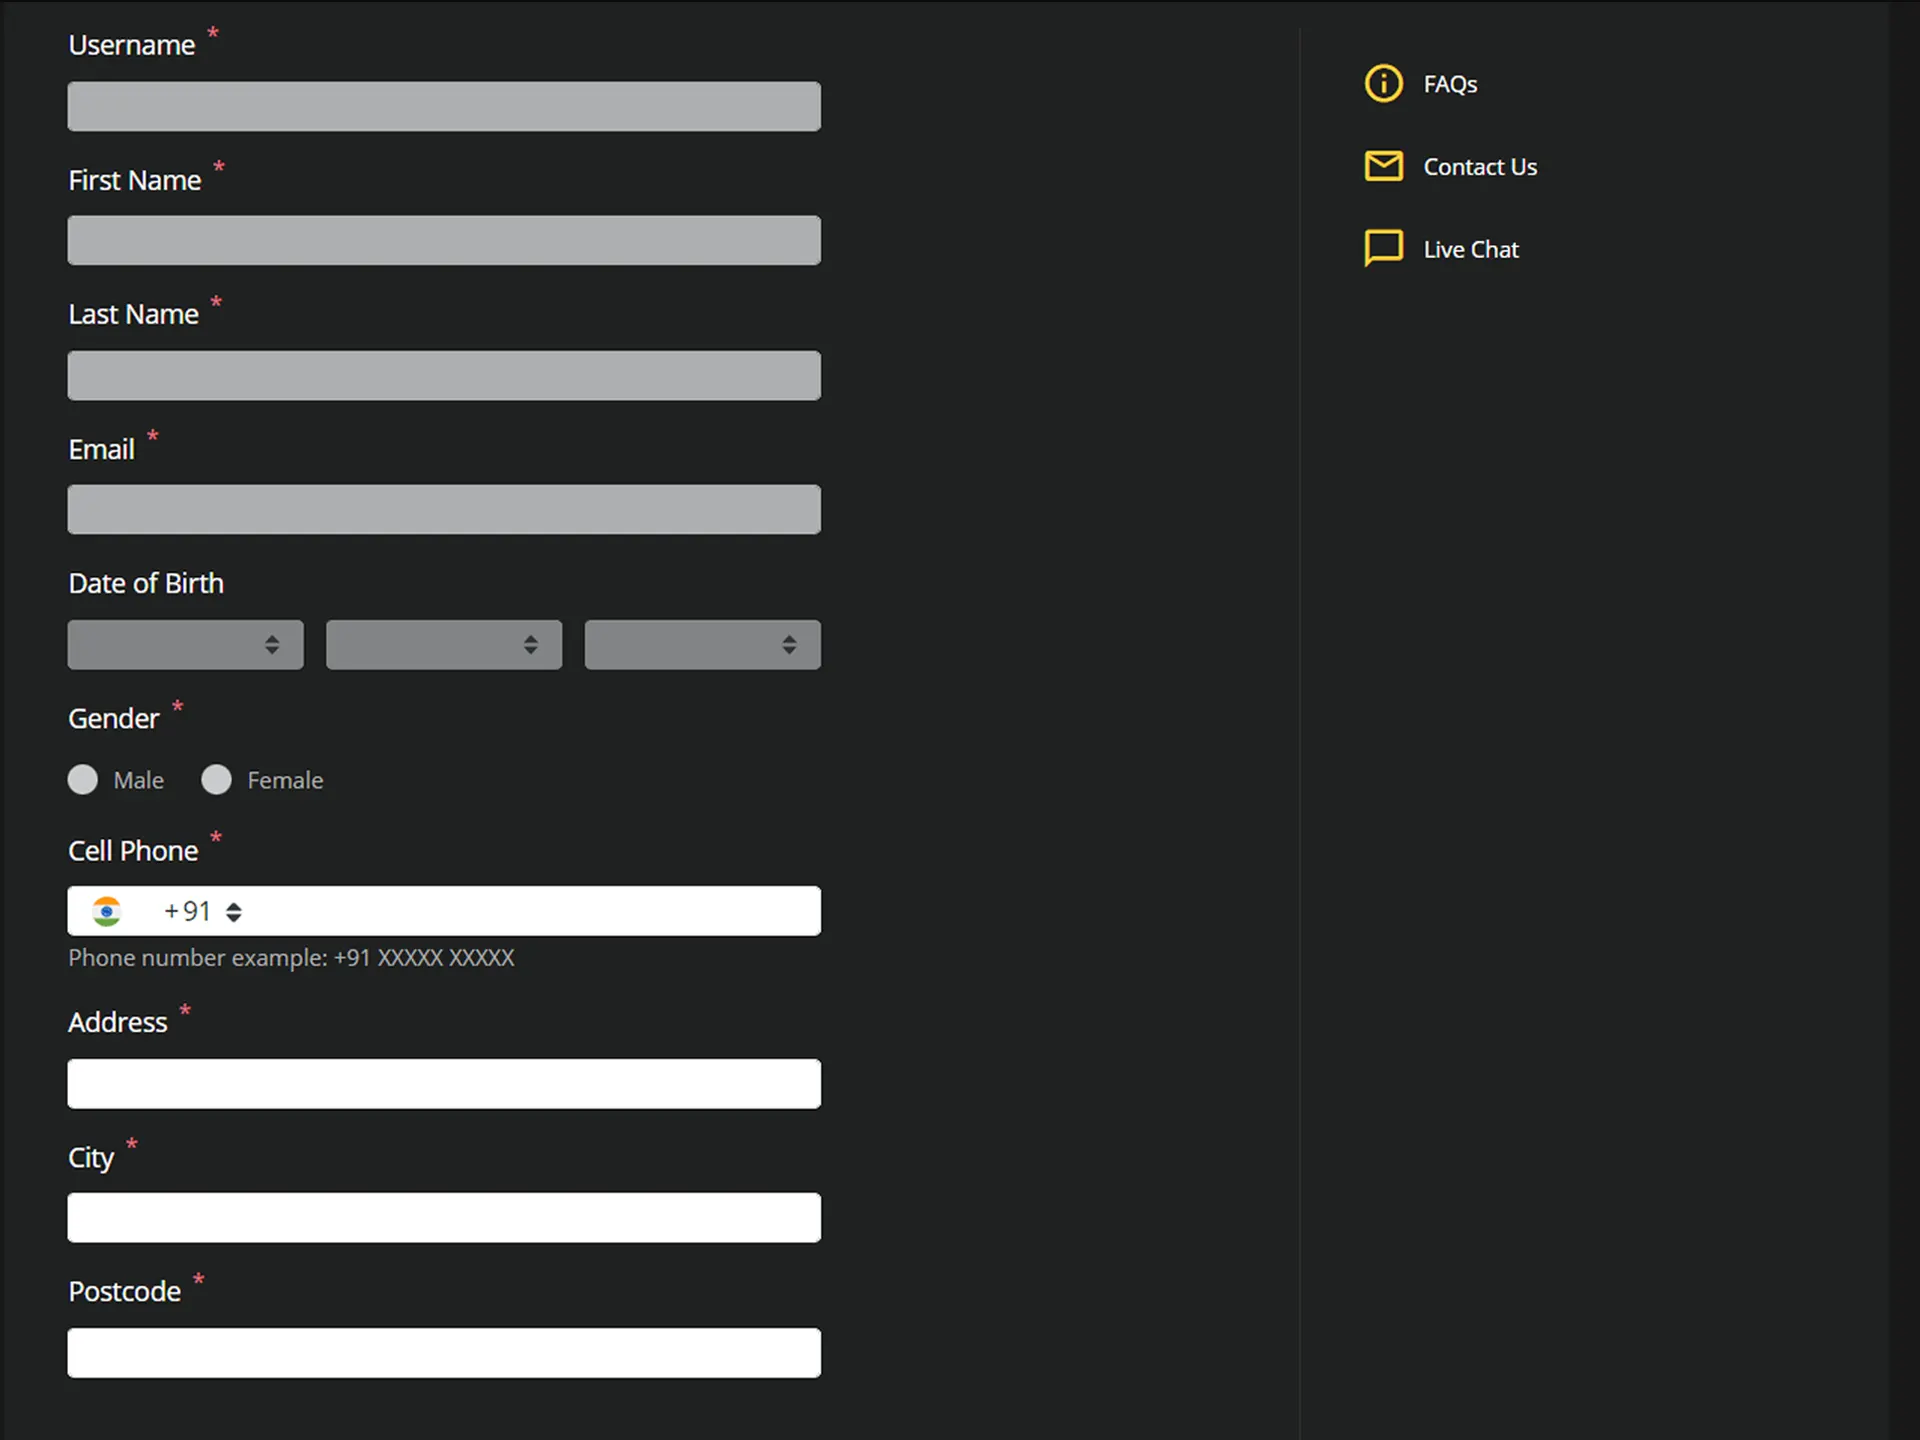This screenshot has width=1920, height=1440.
Task: Open the first Date of Birth dropdown
Action: [x=186, y=645]
